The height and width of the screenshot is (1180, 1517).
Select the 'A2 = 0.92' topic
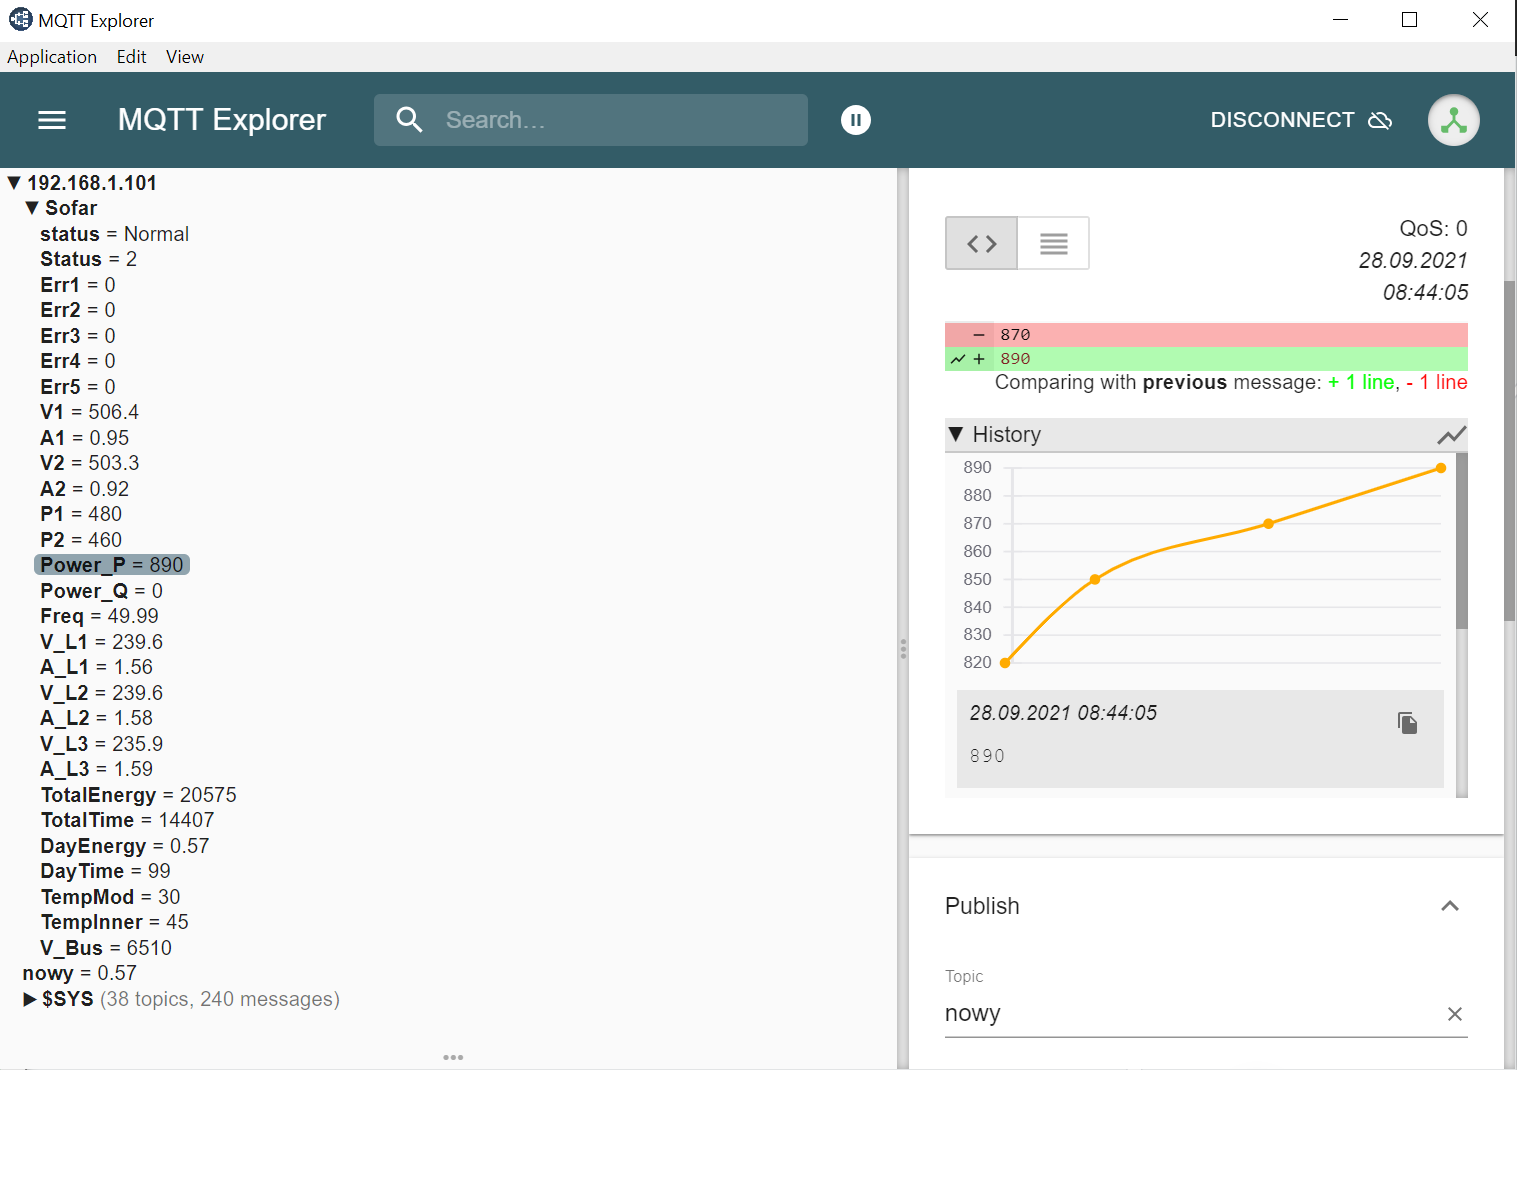coord(84,489)
